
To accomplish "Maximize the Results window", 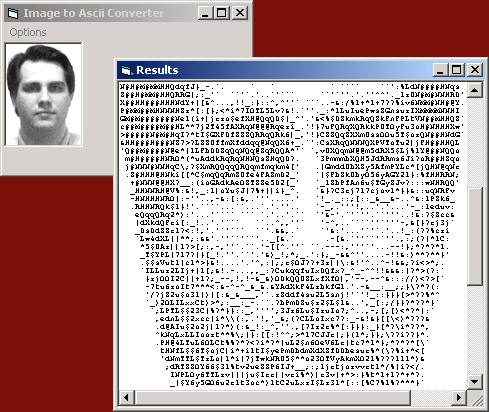I will pyautogui.click(x=456, y=70).
